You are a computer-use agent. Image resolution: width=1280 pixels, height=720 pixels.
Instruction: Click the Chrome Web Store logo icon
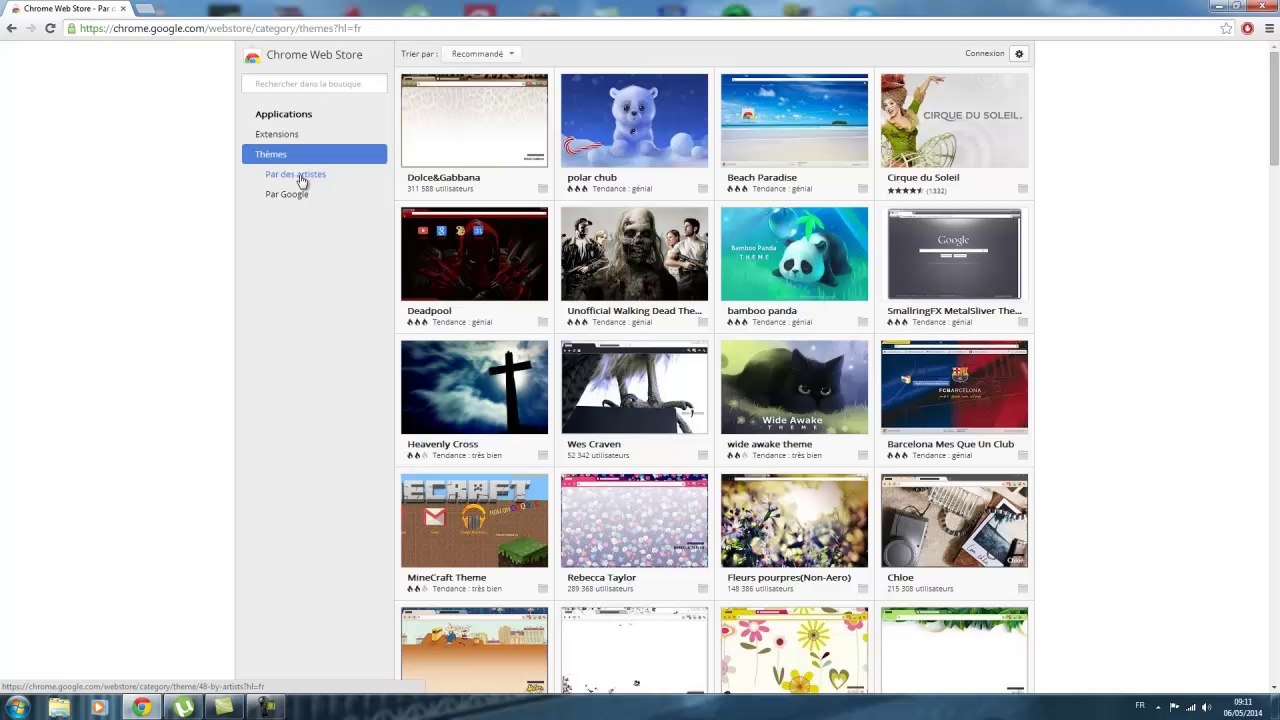tap(252, 56)
